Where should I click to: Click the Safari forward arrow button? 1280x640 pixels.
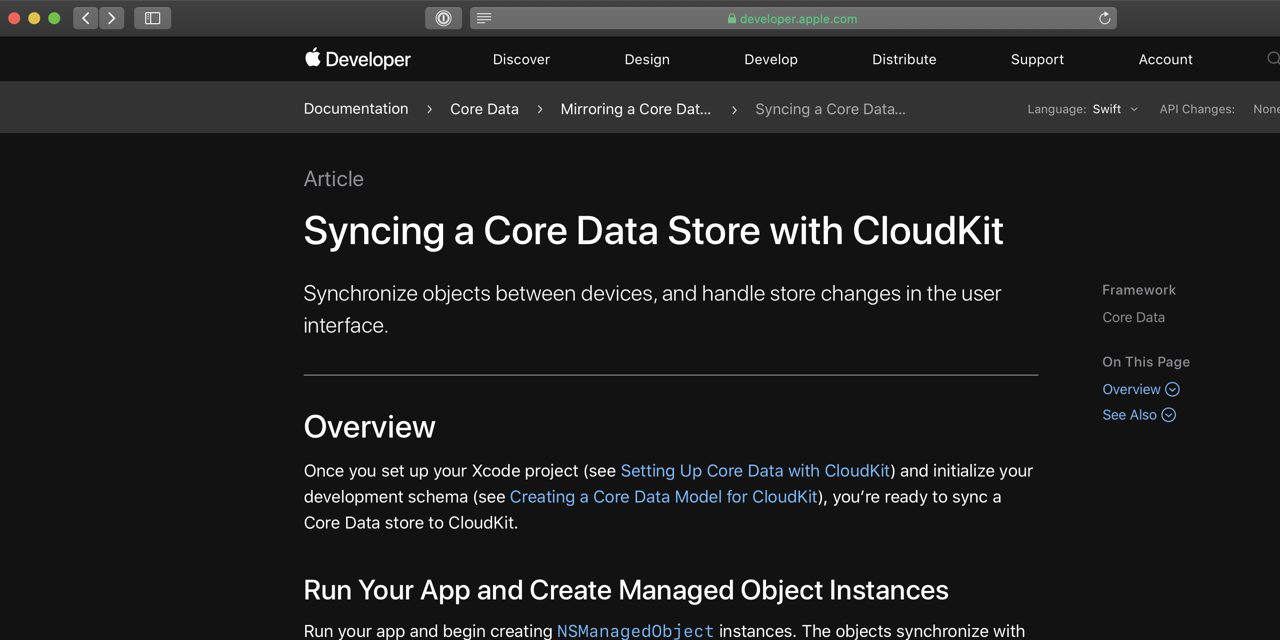coord(112,18)
